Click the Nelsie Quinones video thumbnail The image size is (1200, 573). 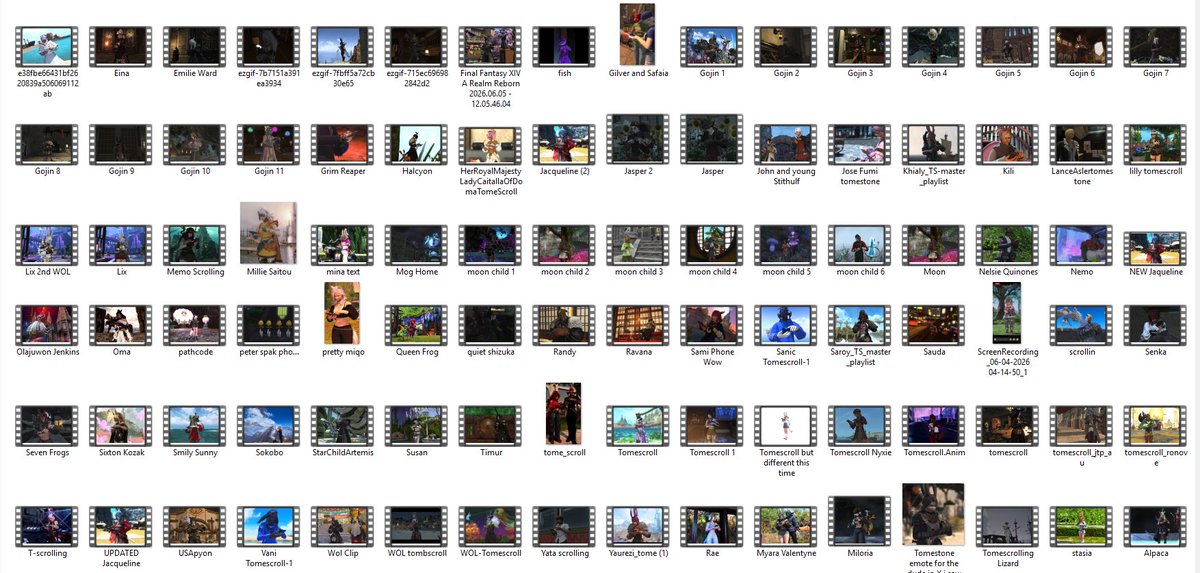pos(1007,245)
